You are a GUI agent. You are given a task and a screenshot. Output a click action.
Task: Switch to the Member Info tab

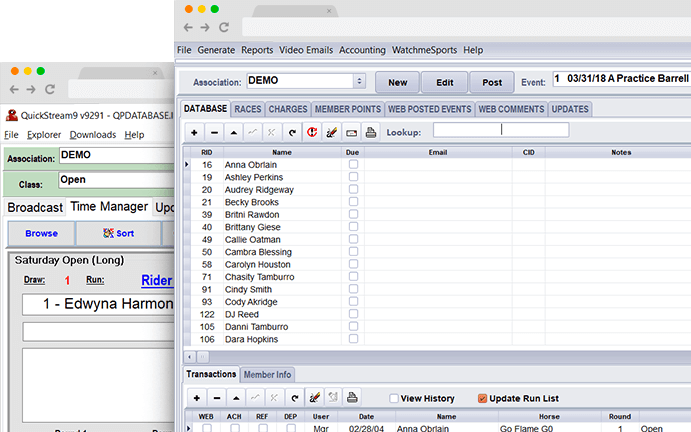click(267, 375)
